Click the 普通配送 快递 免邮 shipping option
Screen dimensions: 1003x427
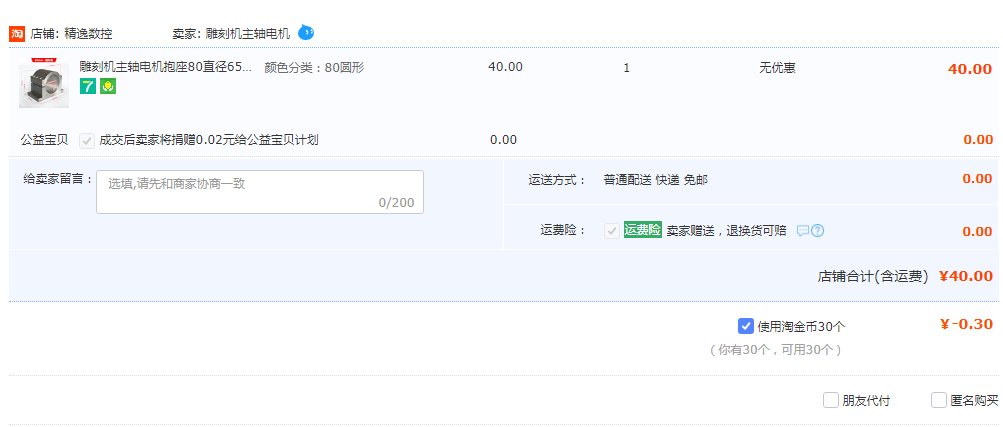pyautogui.click(x=656, y=180)
